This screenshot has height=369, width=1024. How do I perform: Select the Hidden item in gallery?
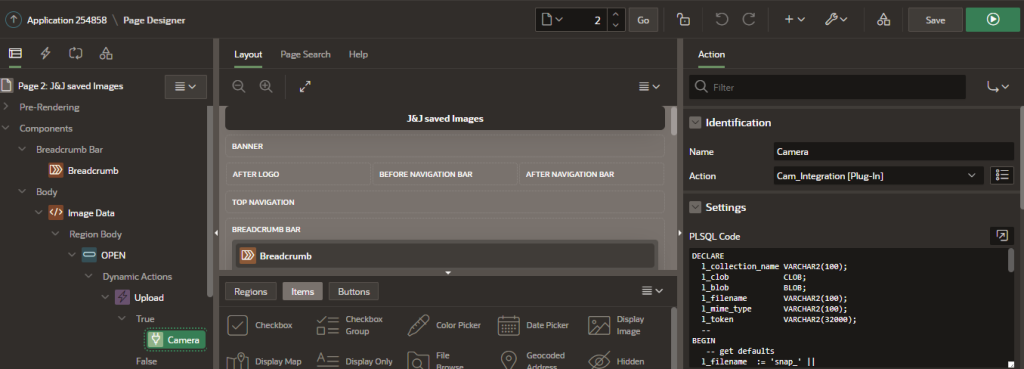tap(616, 361)
